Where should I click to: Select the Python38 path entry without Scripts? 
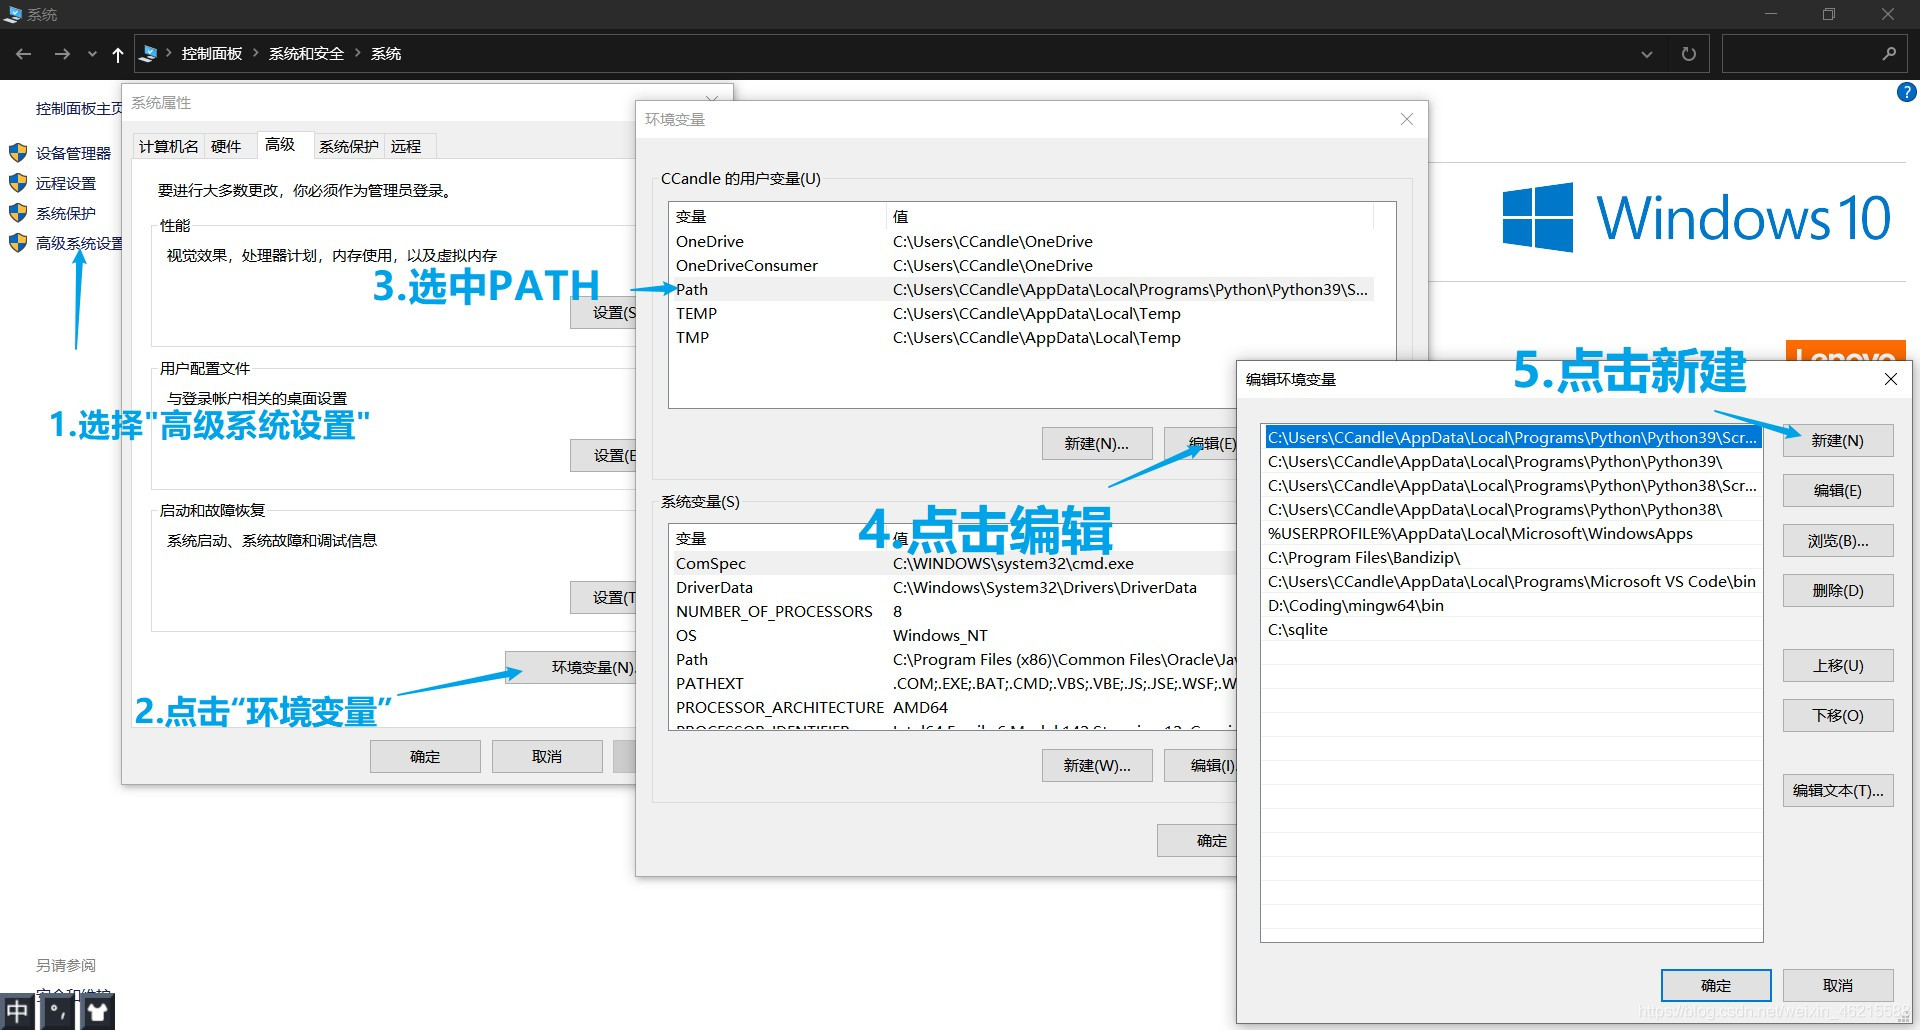pyautogui.click(x=1512, y=509)
